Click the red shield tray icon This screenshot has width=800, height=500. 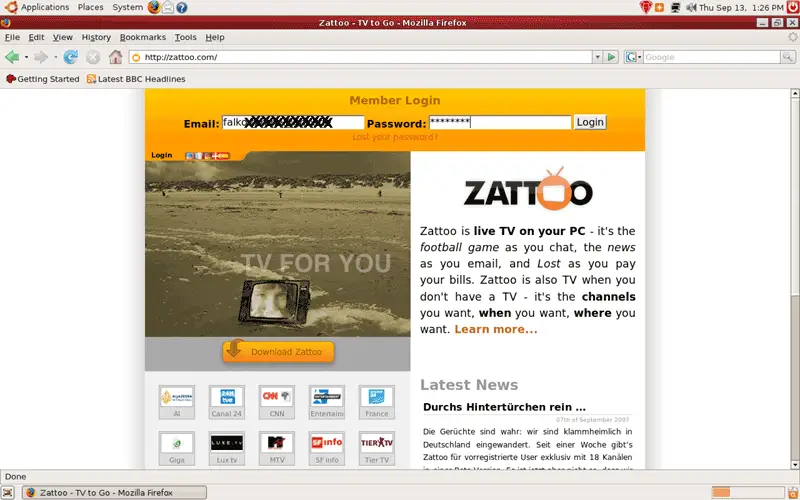point(645,7)
